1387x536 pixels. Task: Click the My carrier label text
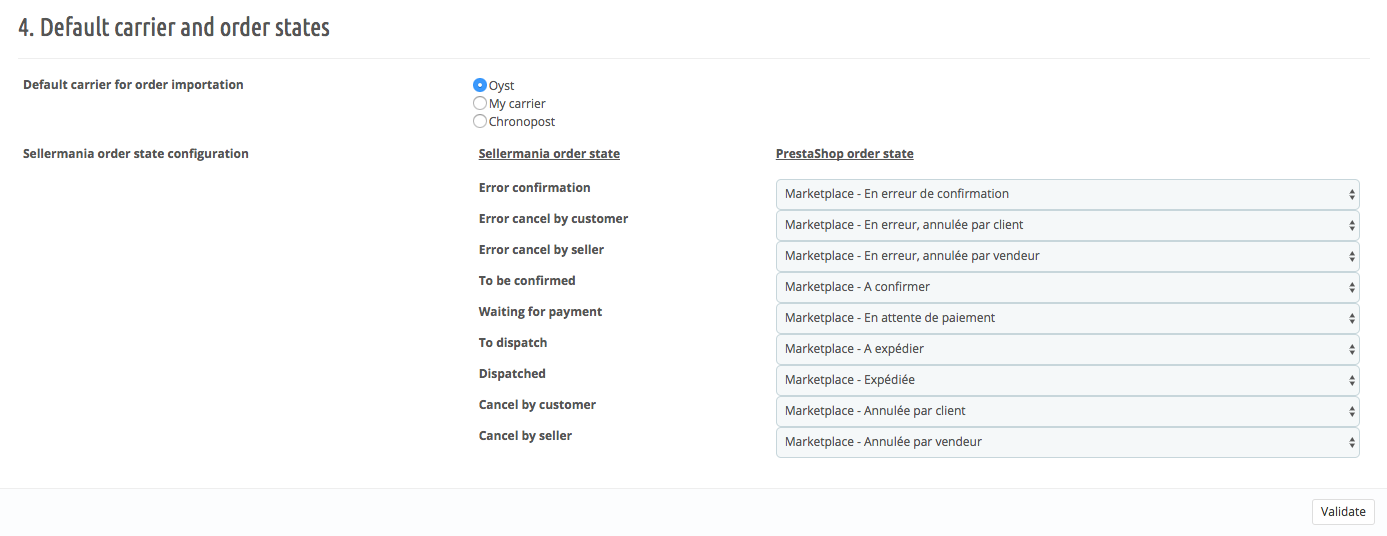(x=517, y=104)
